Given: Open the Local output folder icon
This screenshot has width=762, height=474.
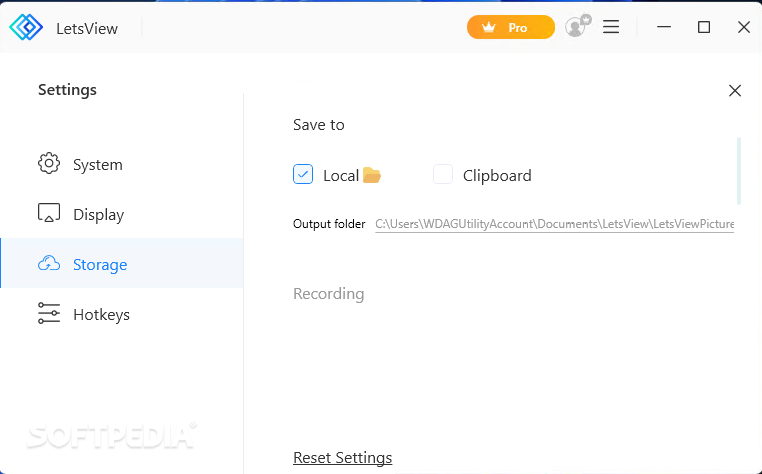Looking at the screenshot, I should pyautogui.click(x=372, y=175).
